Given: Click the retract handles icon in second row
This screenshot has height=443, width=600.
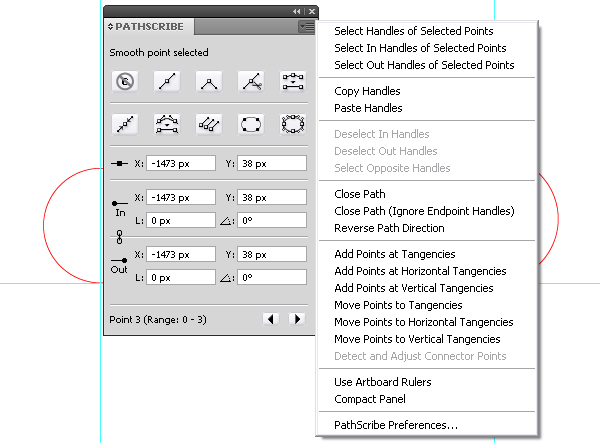Looking at the screenshot, I should pyautogui.click(x=125, y=124).
